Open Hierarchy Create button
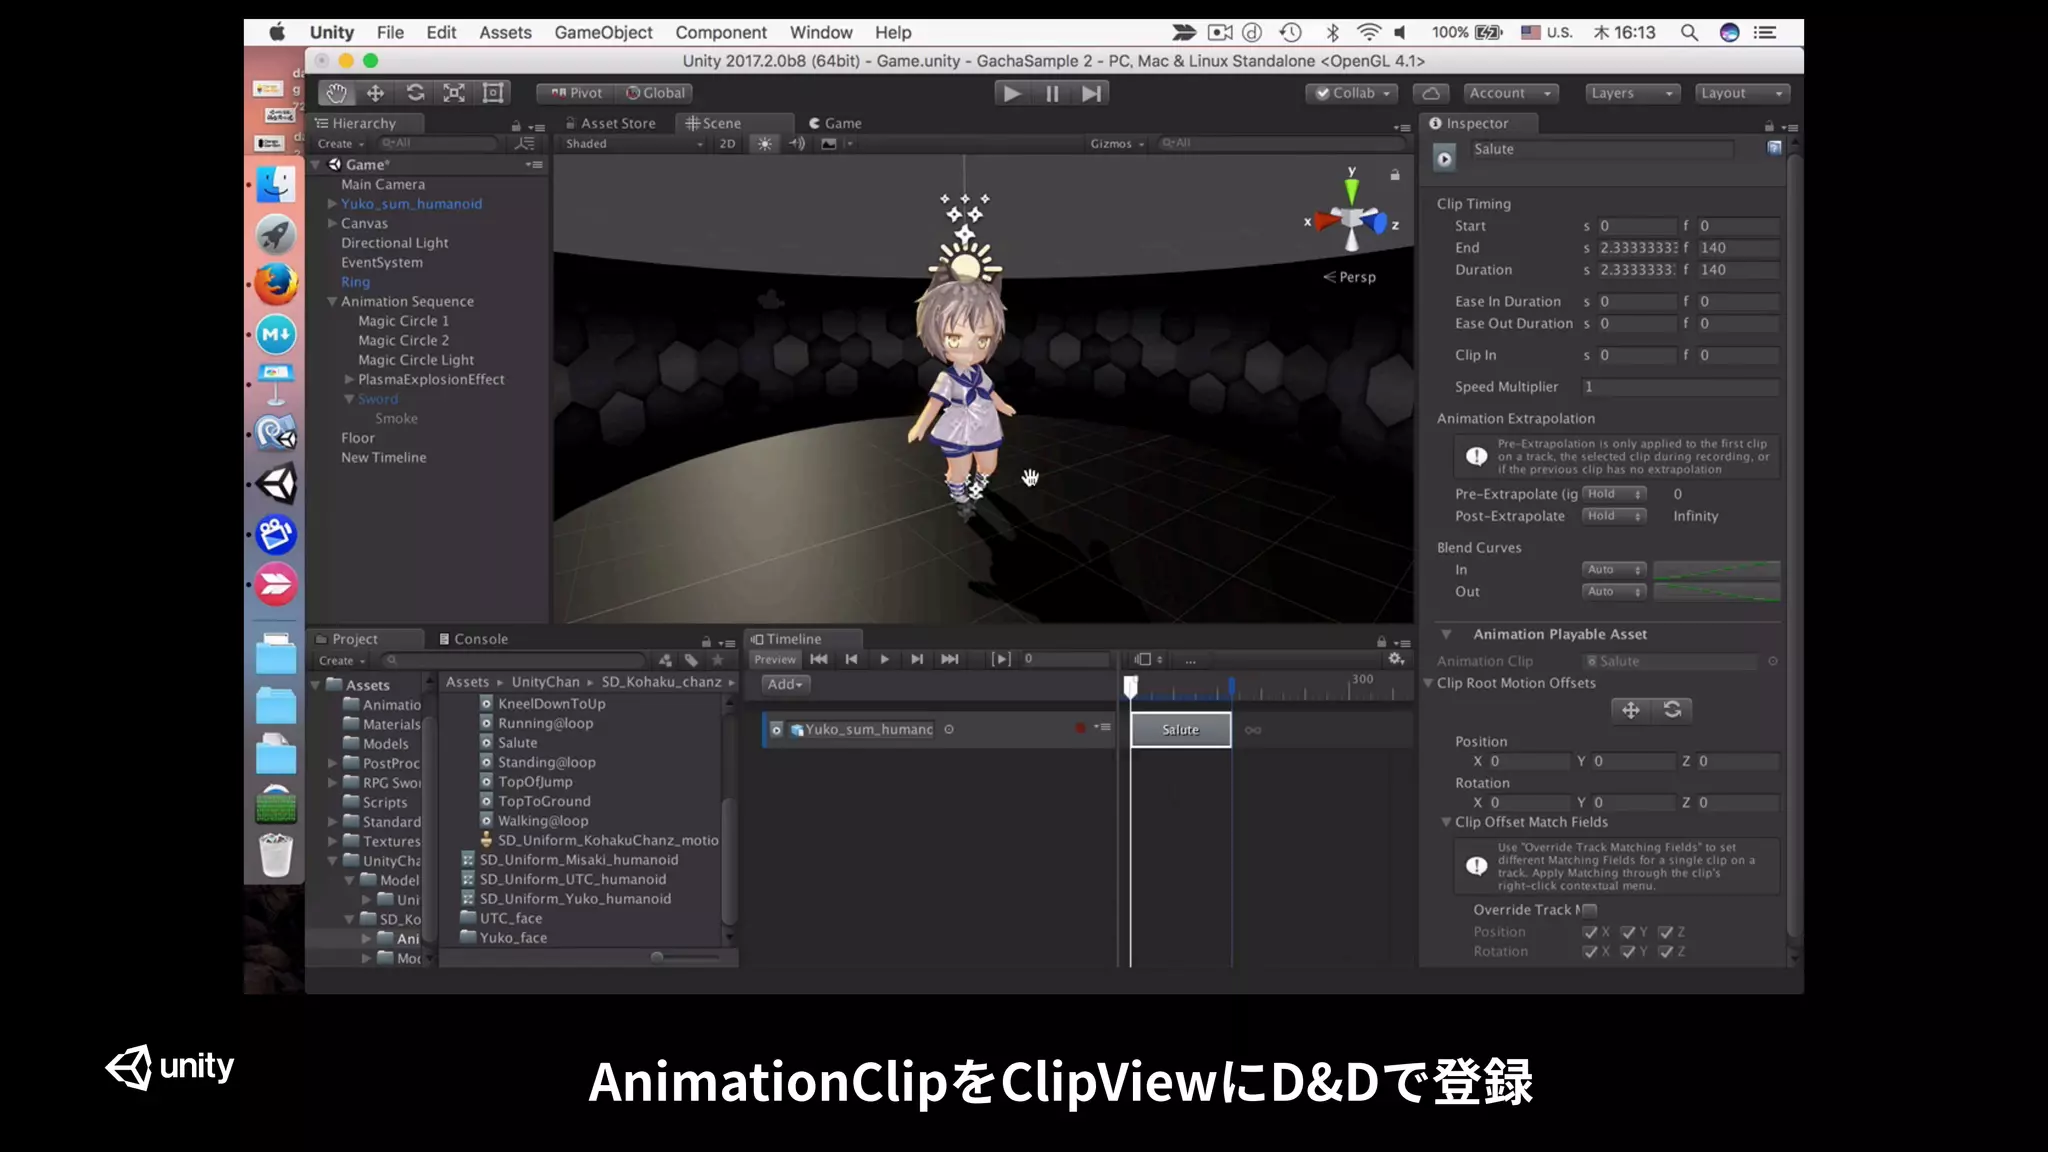Screen dimensions: 2048x1152 click(341, 144)
